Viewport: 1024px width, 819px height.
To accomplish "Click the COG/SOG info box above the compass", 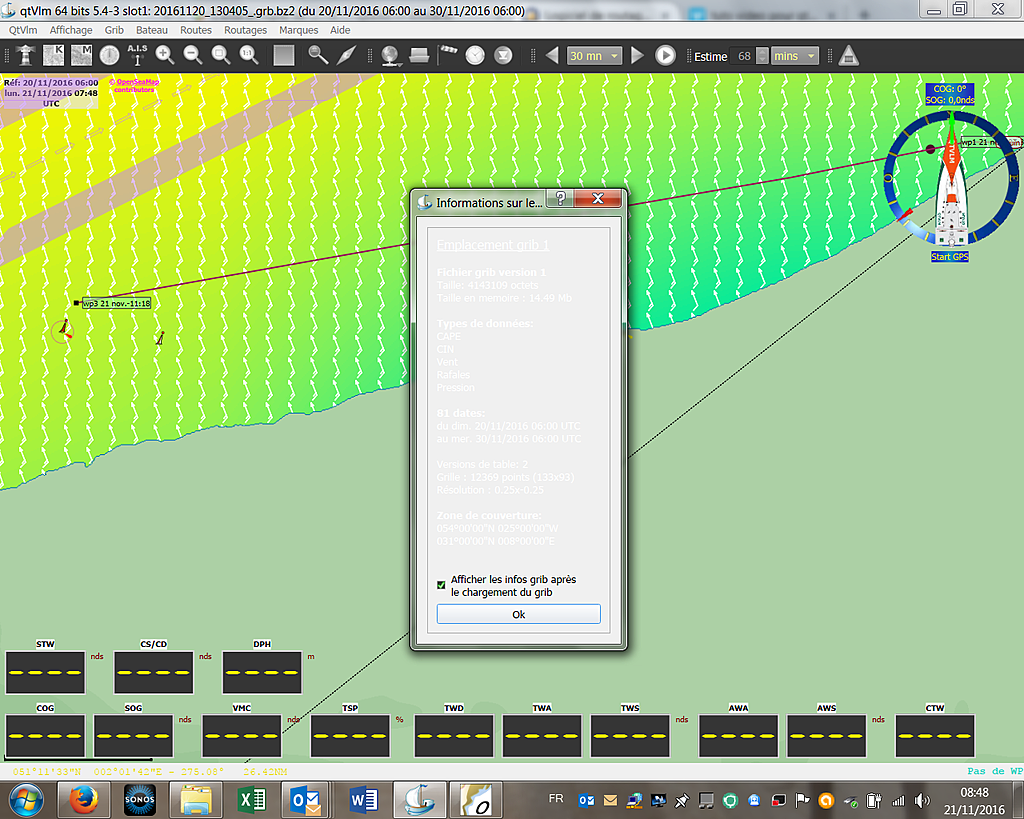I will click(950, 94).
